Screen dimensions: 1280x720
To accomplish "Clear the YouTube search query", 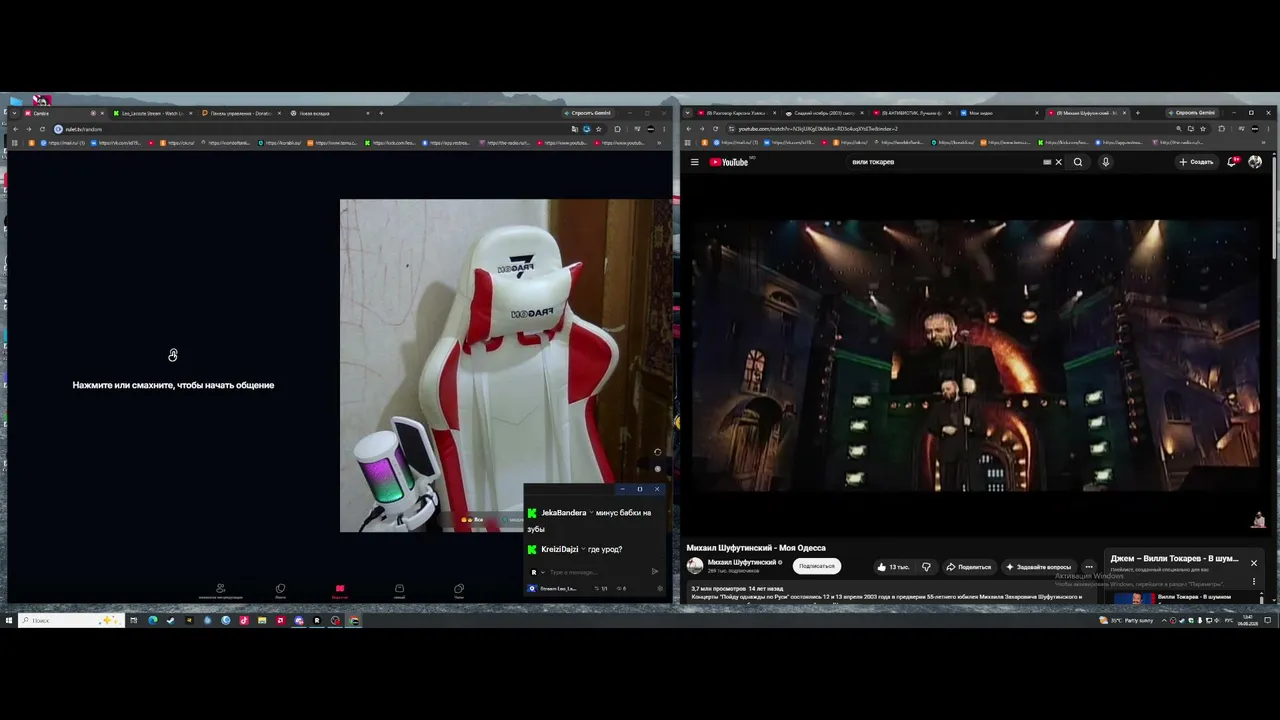I will [1058, 162].
